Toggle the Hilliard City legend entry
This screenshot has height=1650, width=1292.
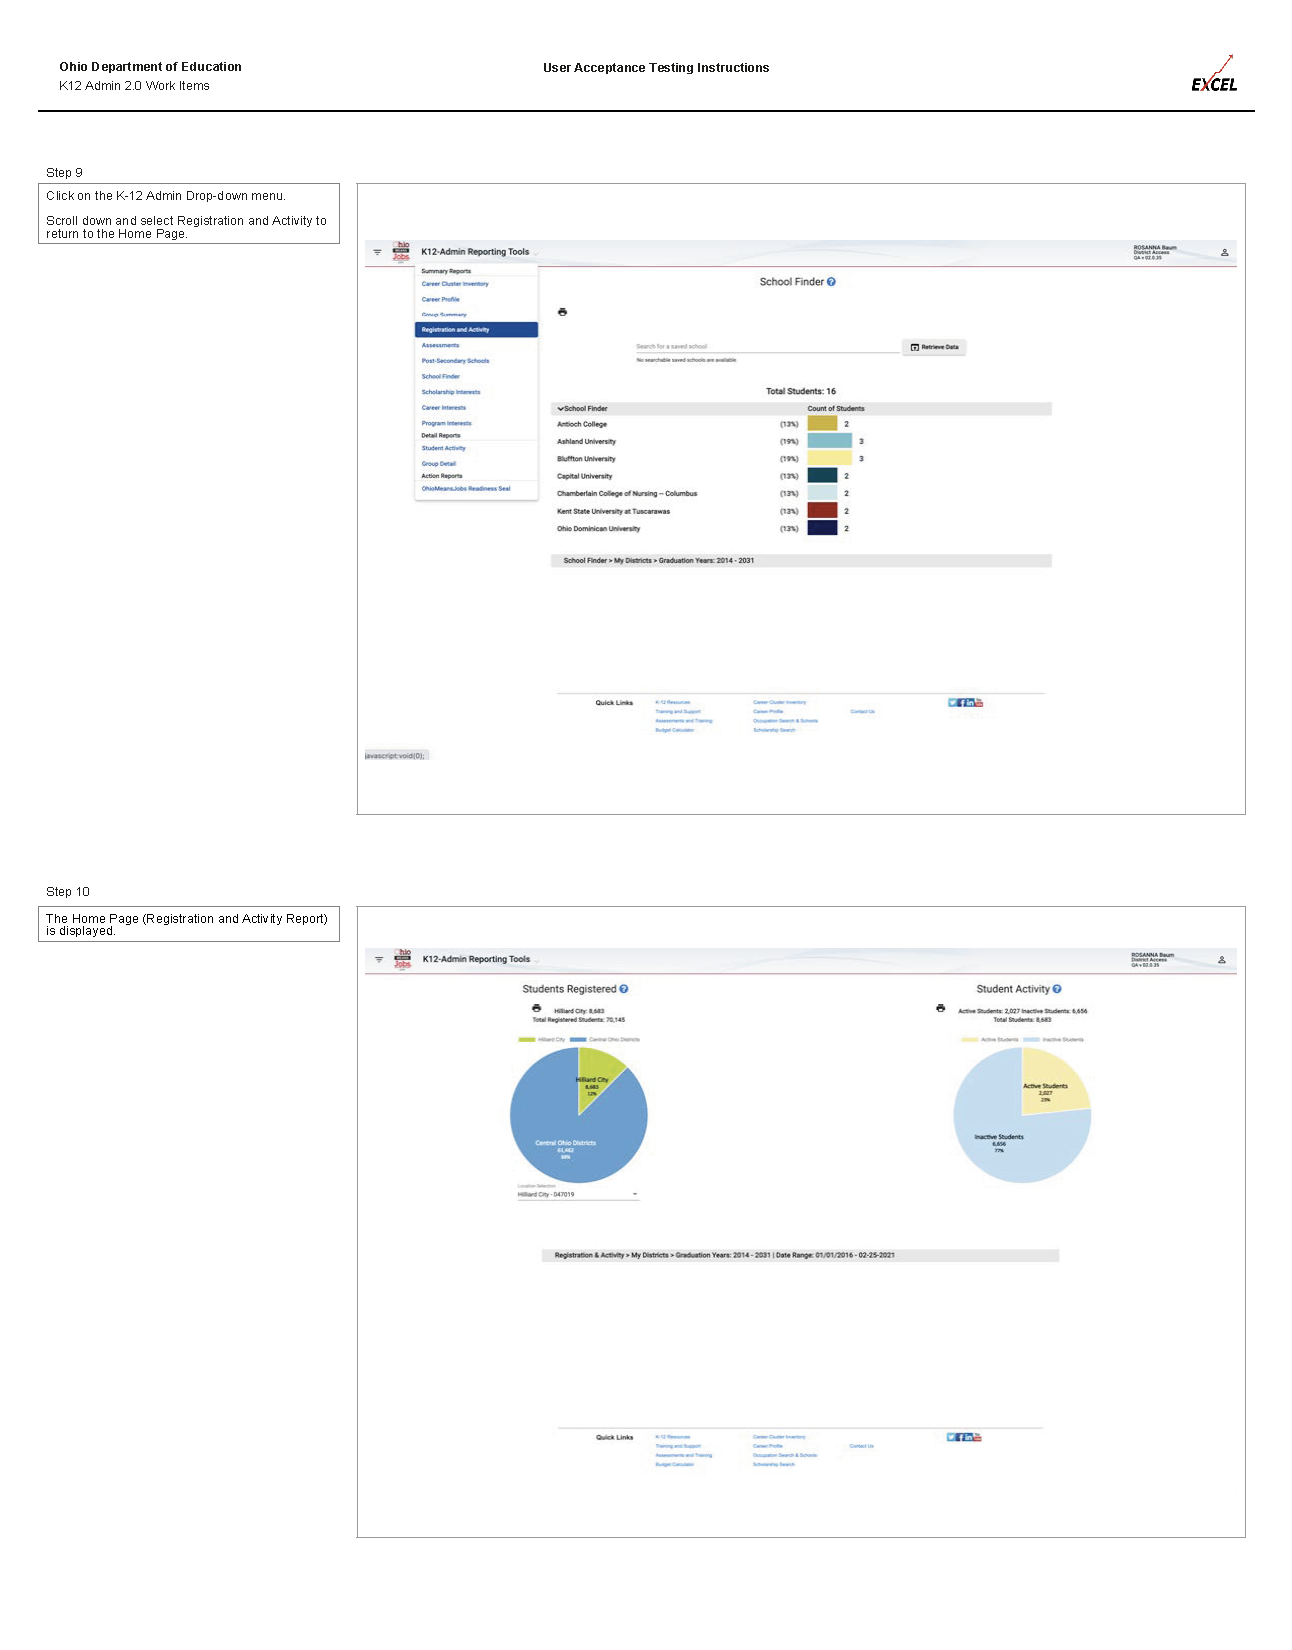[x=542, y=1040]
